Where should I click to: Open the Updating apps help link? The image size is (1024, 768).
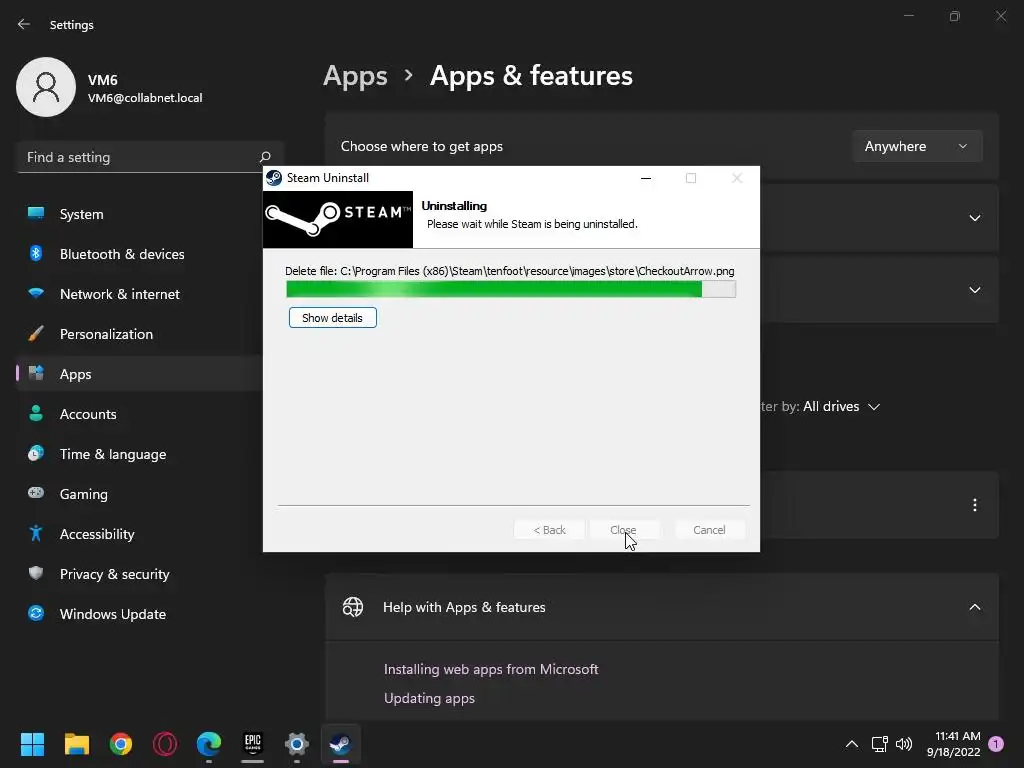[x=429, y=698]
